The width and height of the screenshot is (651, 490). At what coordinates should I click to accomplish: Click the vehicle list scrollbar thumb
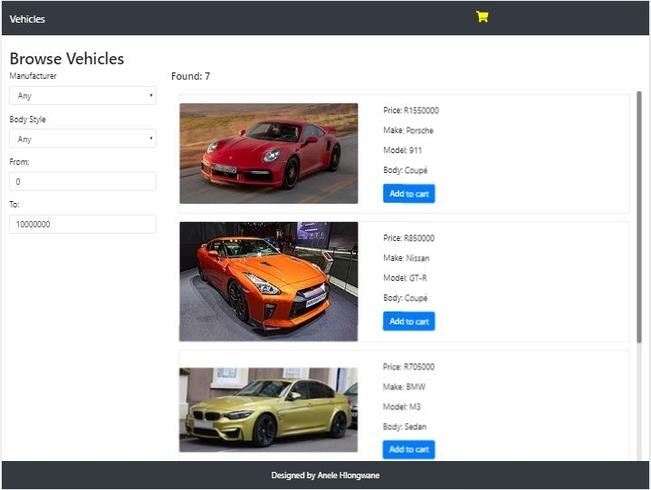[x=639, y=217]
